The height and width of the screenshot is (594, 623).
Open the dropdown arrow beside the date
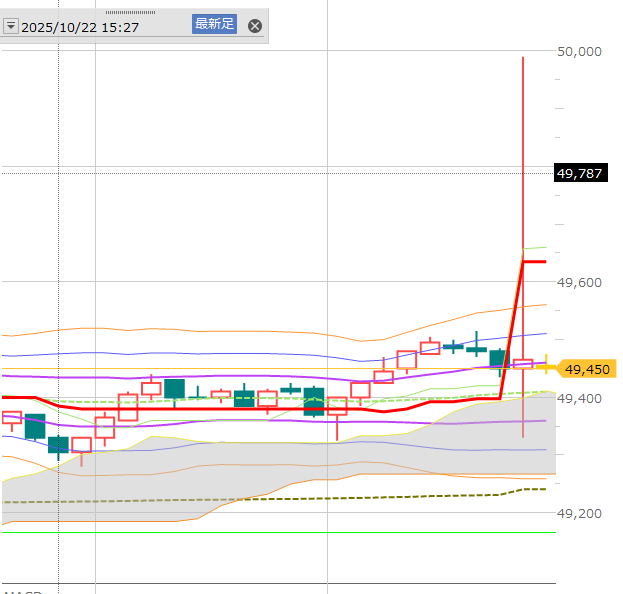[11, 26]
